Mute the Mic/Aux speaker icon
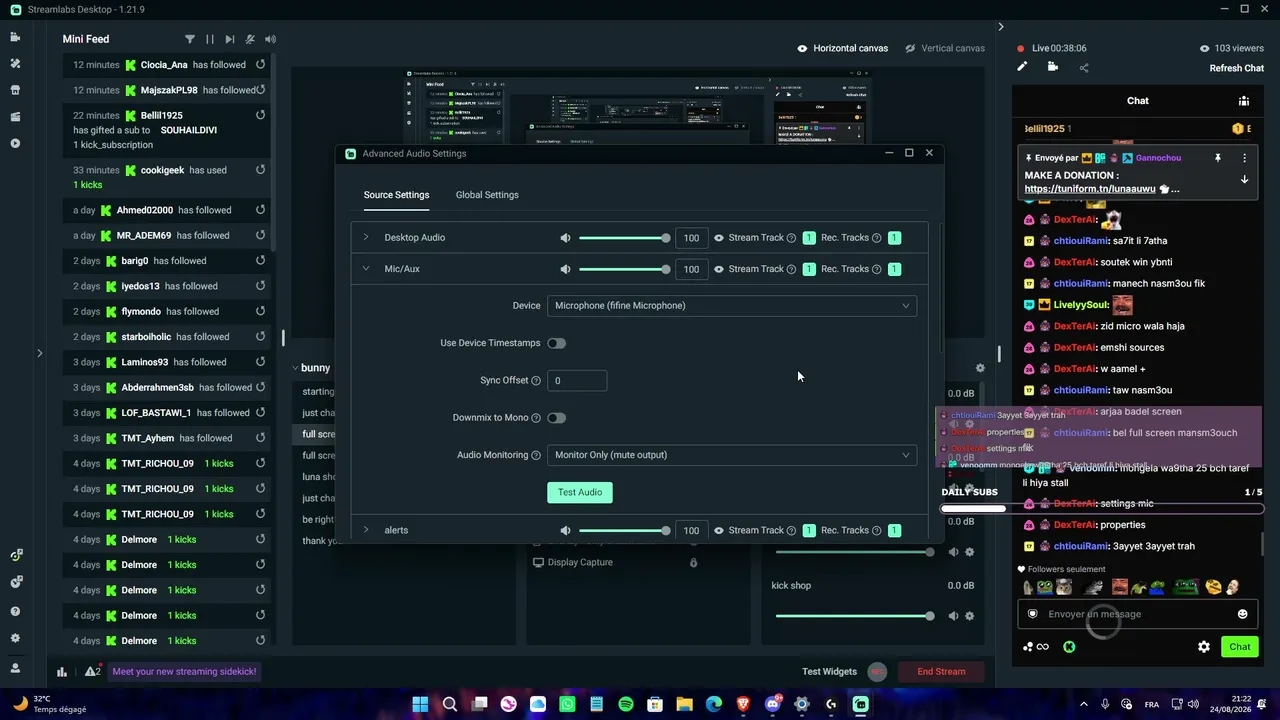Viewport: 1280px width, 720px height. [x=565, y=269]
